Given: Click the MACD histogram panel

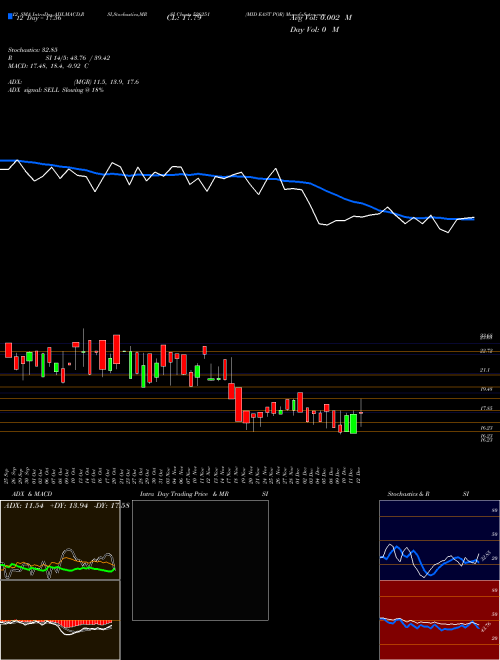Looking at the screenshot, I should click(x=60, y=620).
